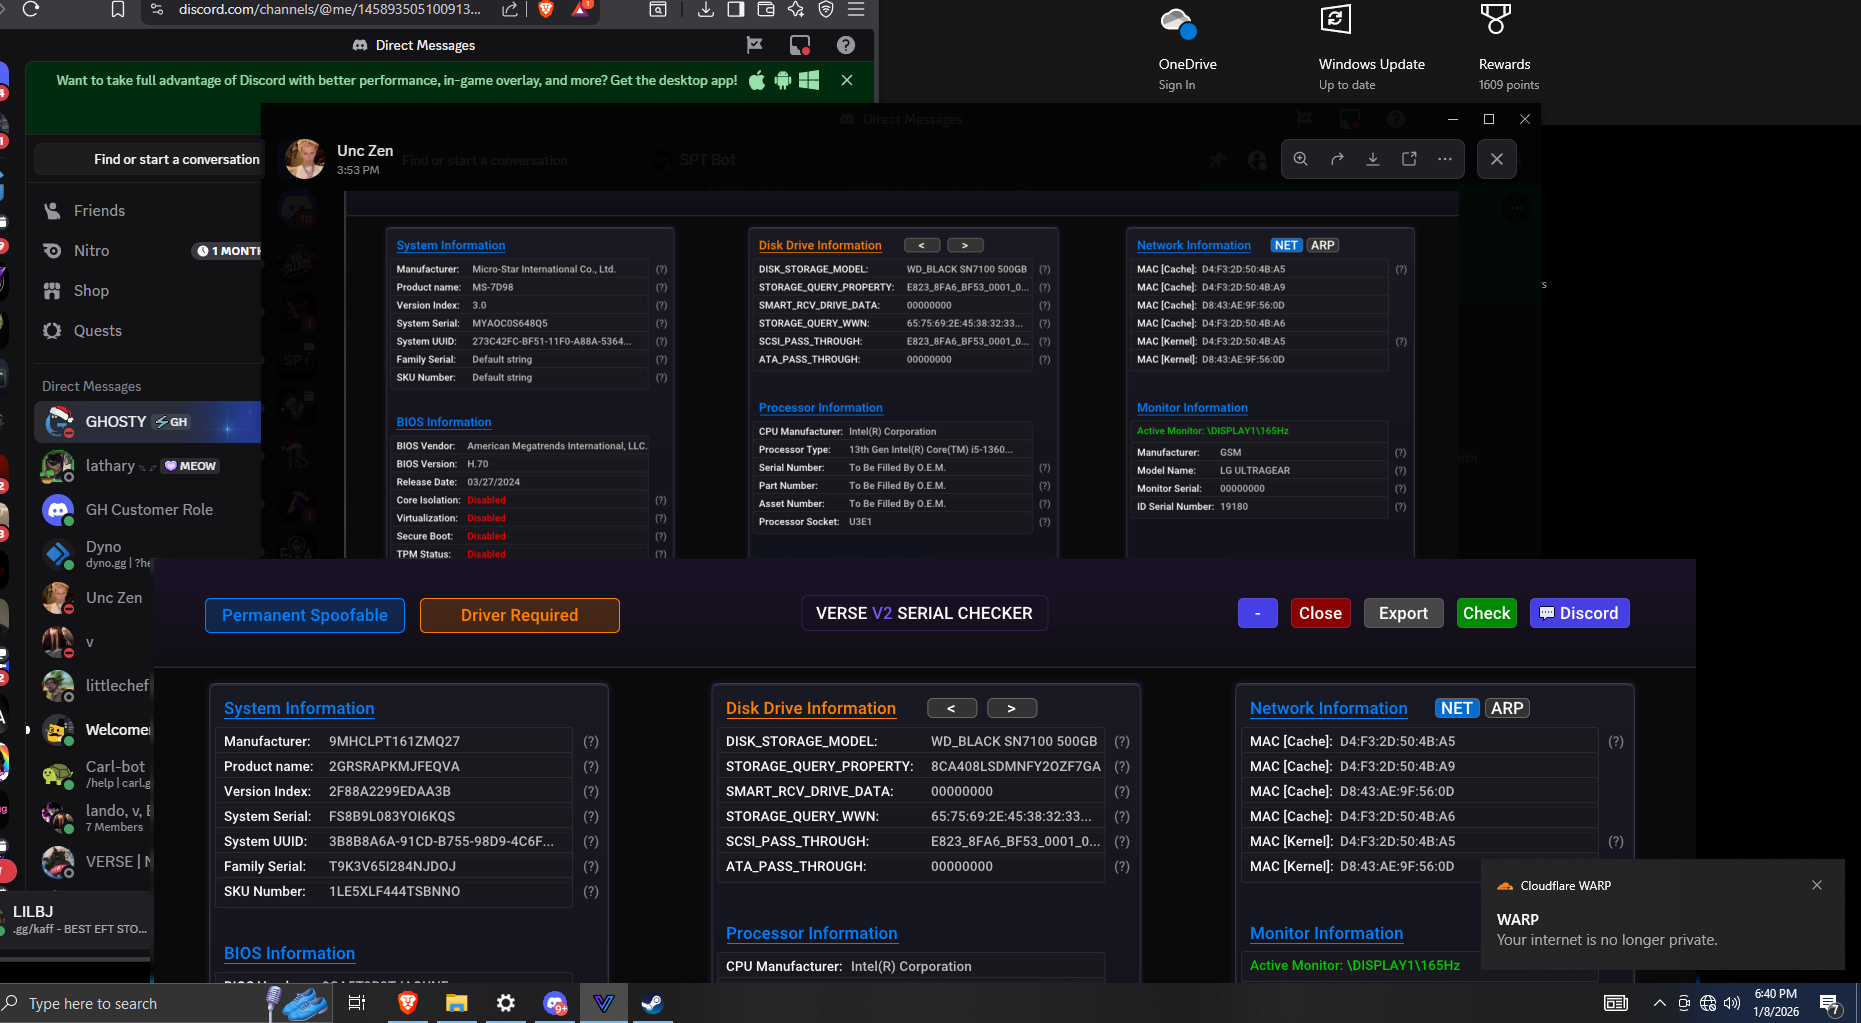Screen dimensions: 1861x1023
Task: Click the Brave Shields lion icon
Action: click(546, 10)
